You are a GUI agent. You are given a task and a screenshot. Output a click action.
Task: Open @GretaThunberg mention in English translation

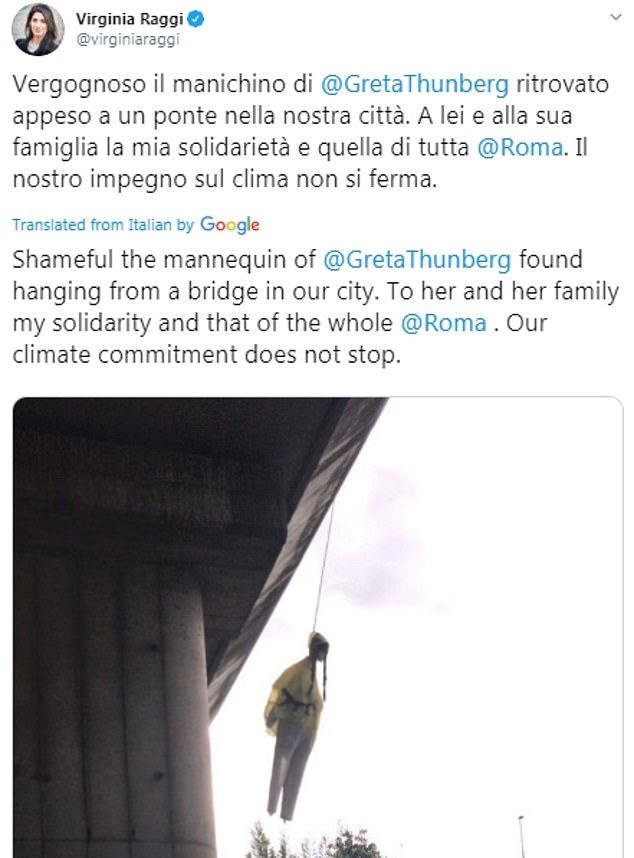coord(418,262)
